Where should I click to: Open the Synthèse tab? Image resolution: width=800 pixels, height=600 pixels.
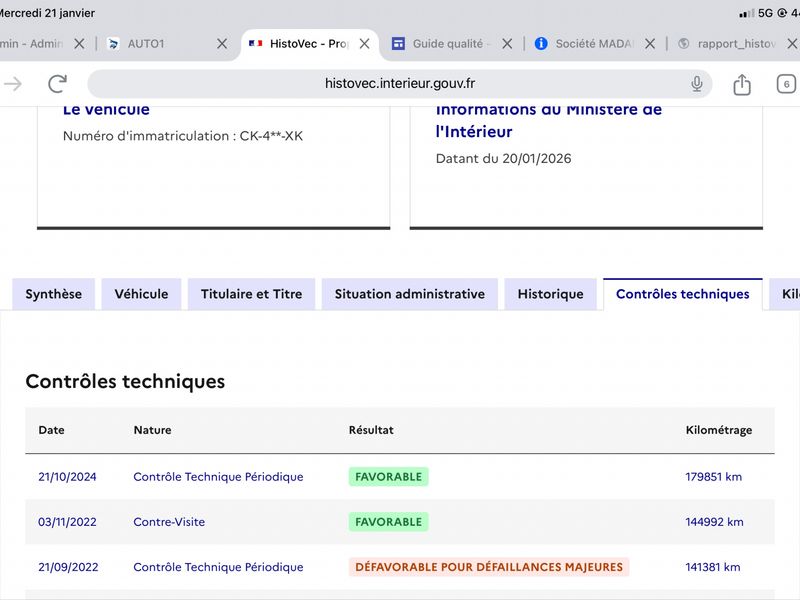[x=54, y=294]
